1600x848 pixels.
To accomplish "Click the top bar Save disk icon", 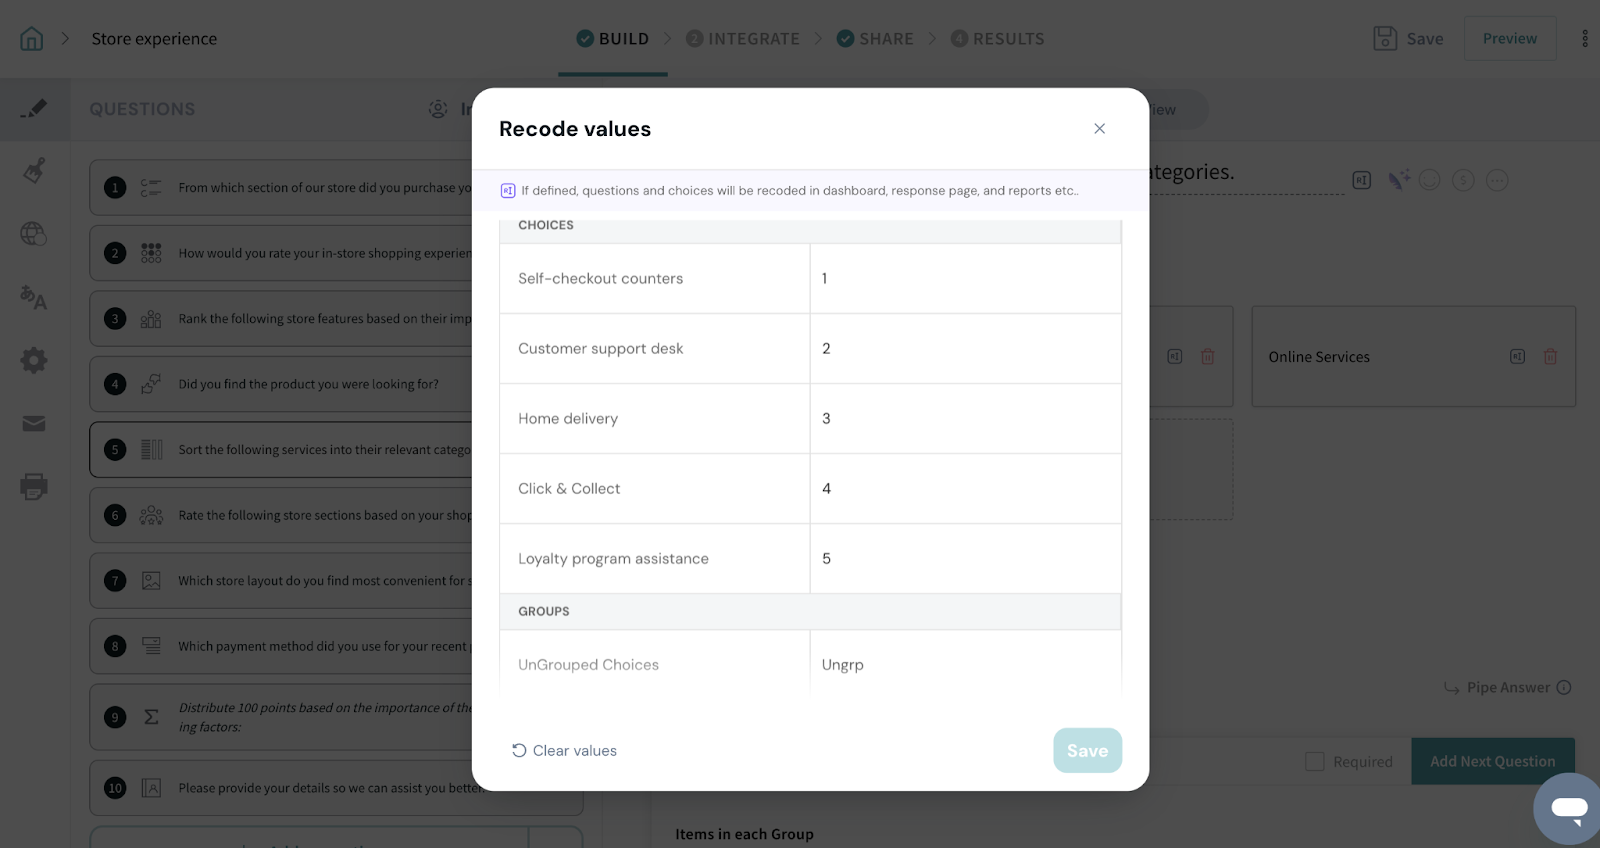I will click(x=1385, y=39).
